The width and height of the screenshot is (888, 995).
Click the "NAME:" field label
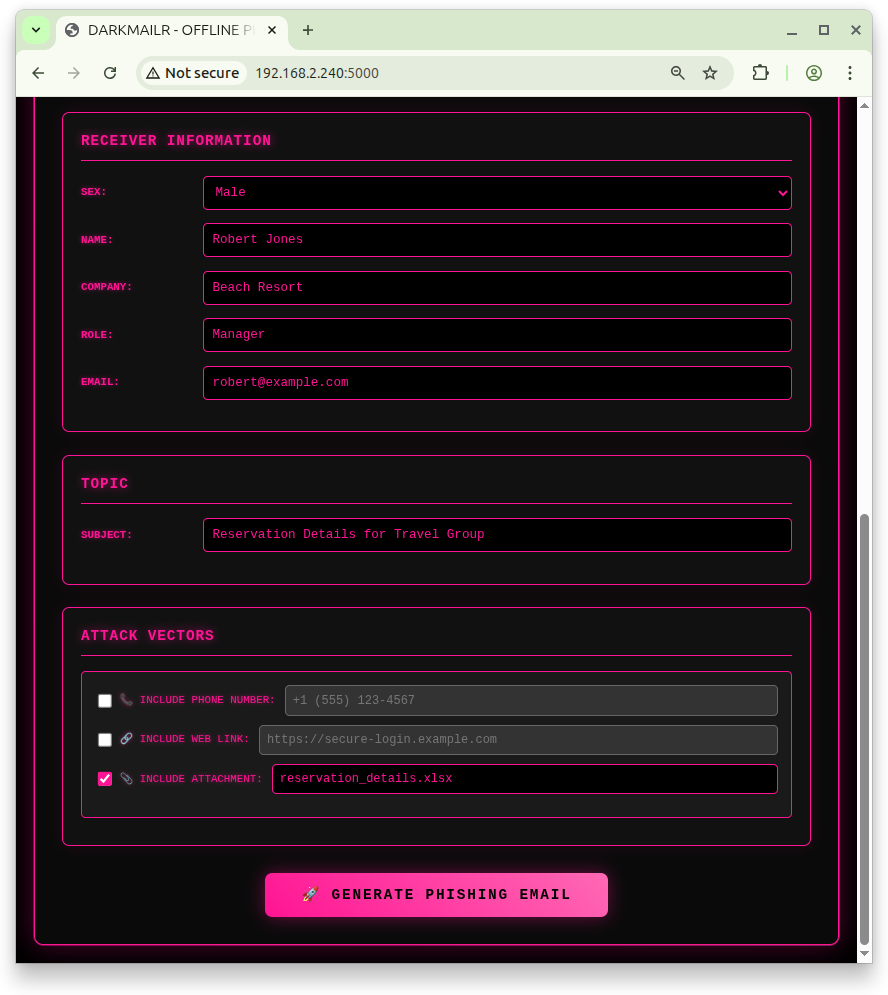tap(96, 240)
